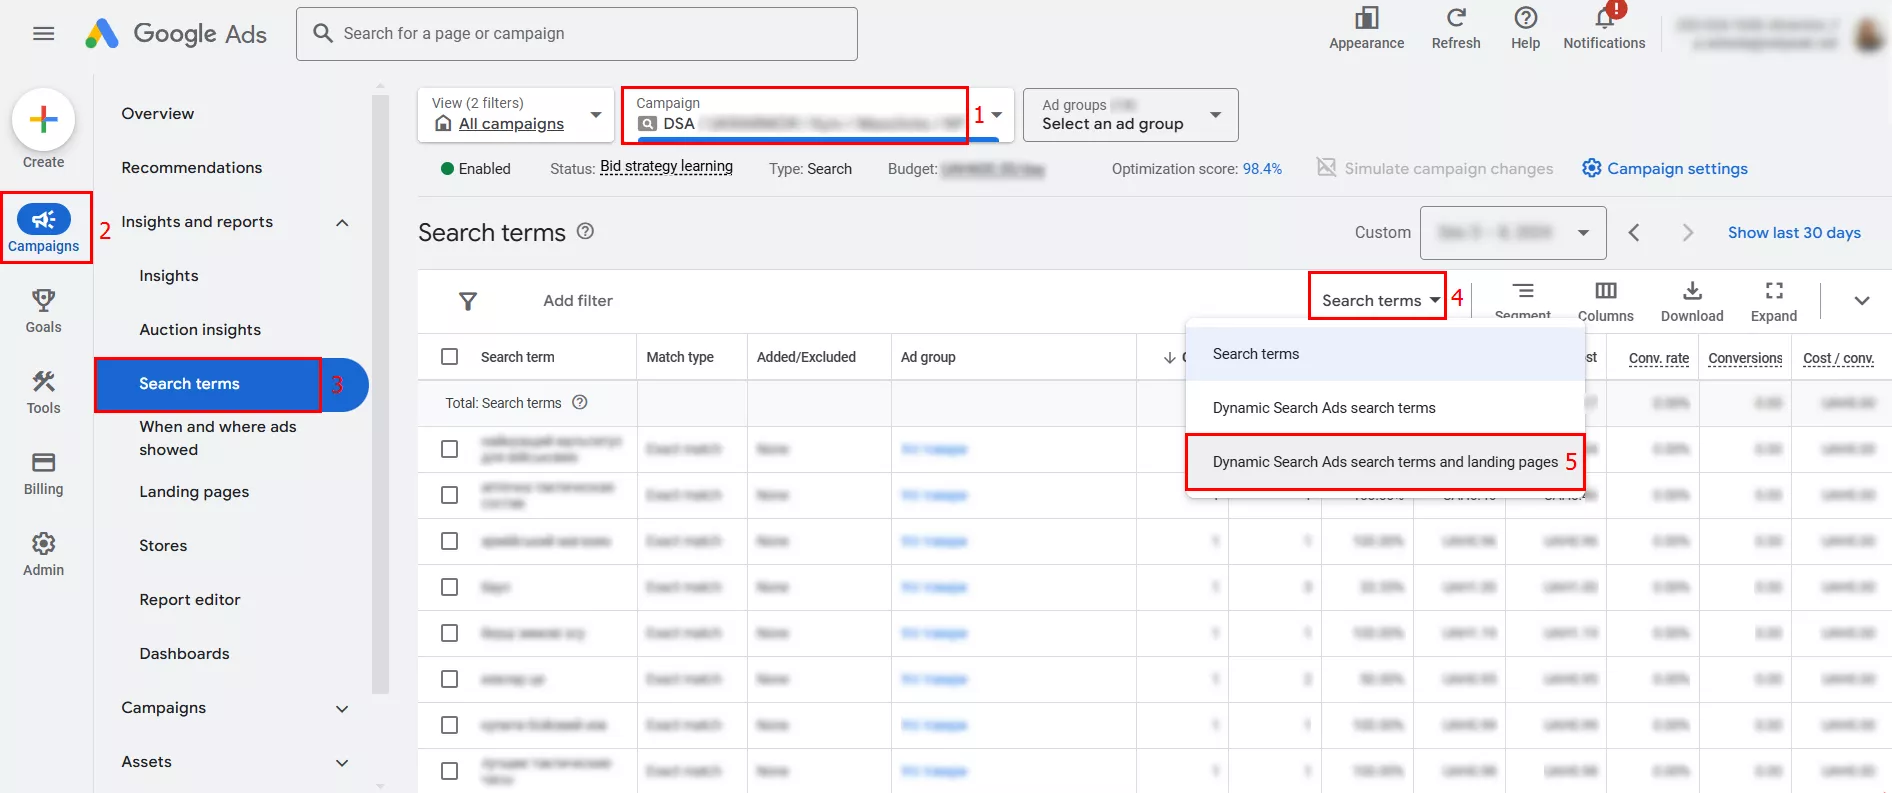This screenshot has height=793, width=1892.
Task: Open Admin gear section
Action: 43,554
